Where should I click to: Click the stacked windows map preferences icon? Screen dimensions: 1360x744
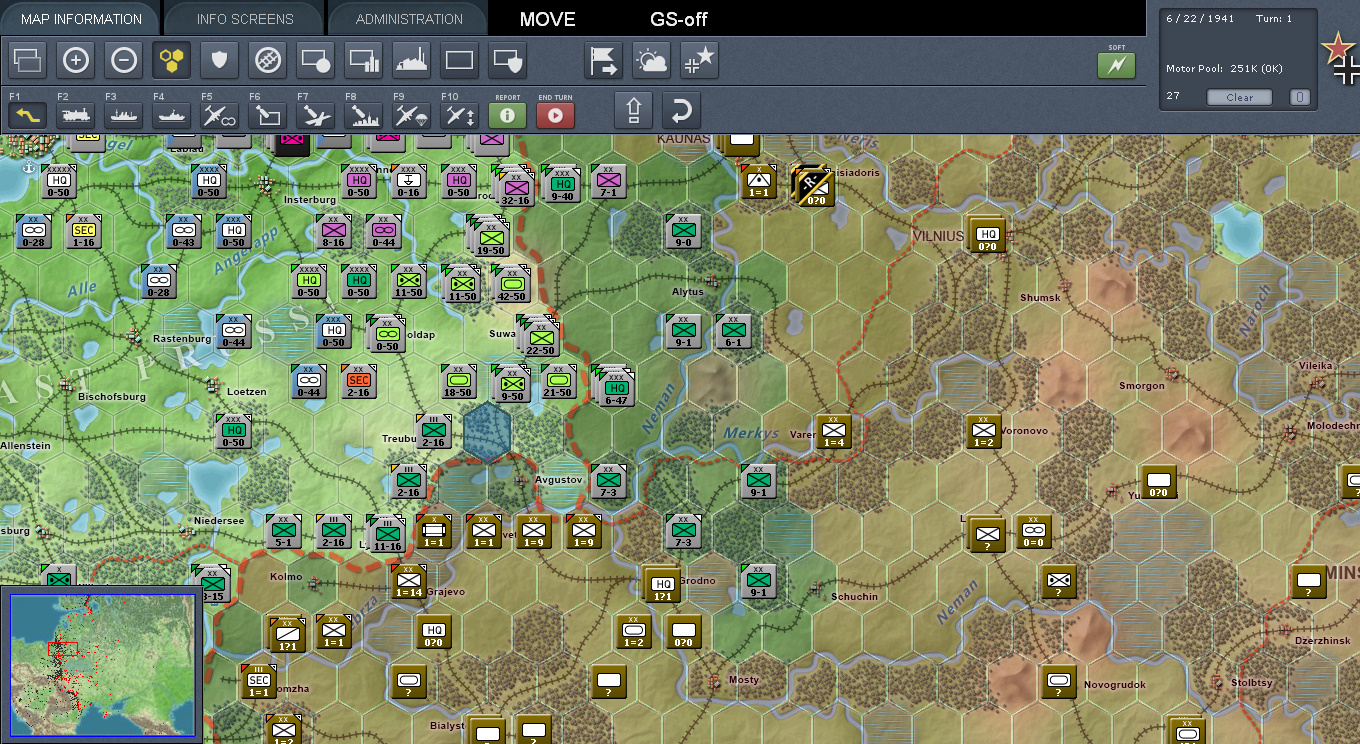pyautogui.click(x=27, y=61)
